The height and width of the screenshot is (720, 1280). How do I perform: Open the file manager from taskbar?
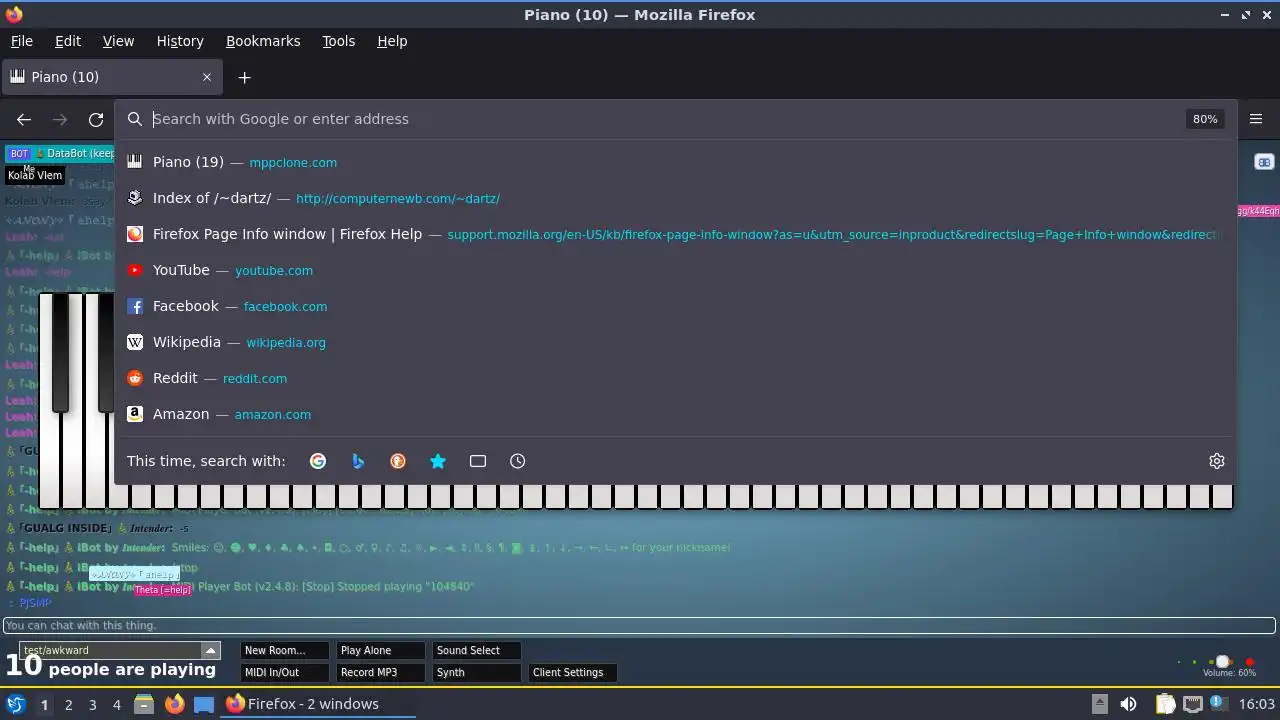(144, 704)
